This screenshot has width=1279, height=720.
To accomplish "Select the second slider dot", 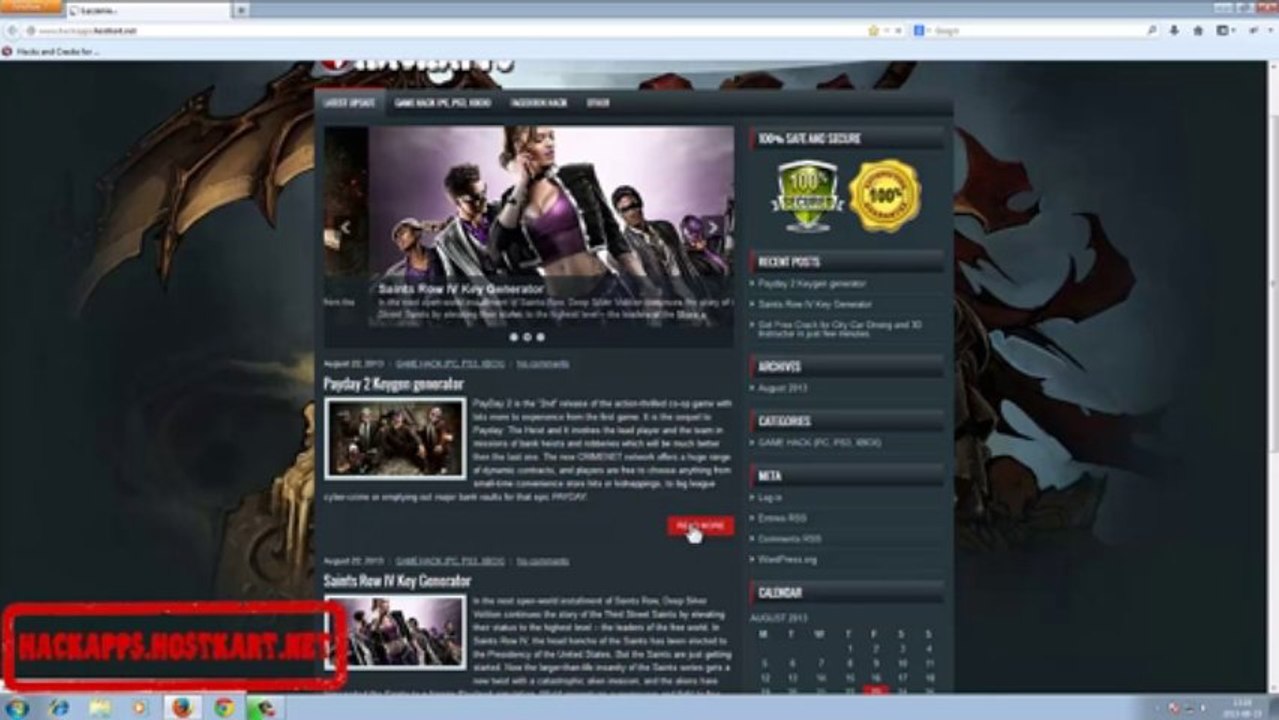I will [527, 337].
